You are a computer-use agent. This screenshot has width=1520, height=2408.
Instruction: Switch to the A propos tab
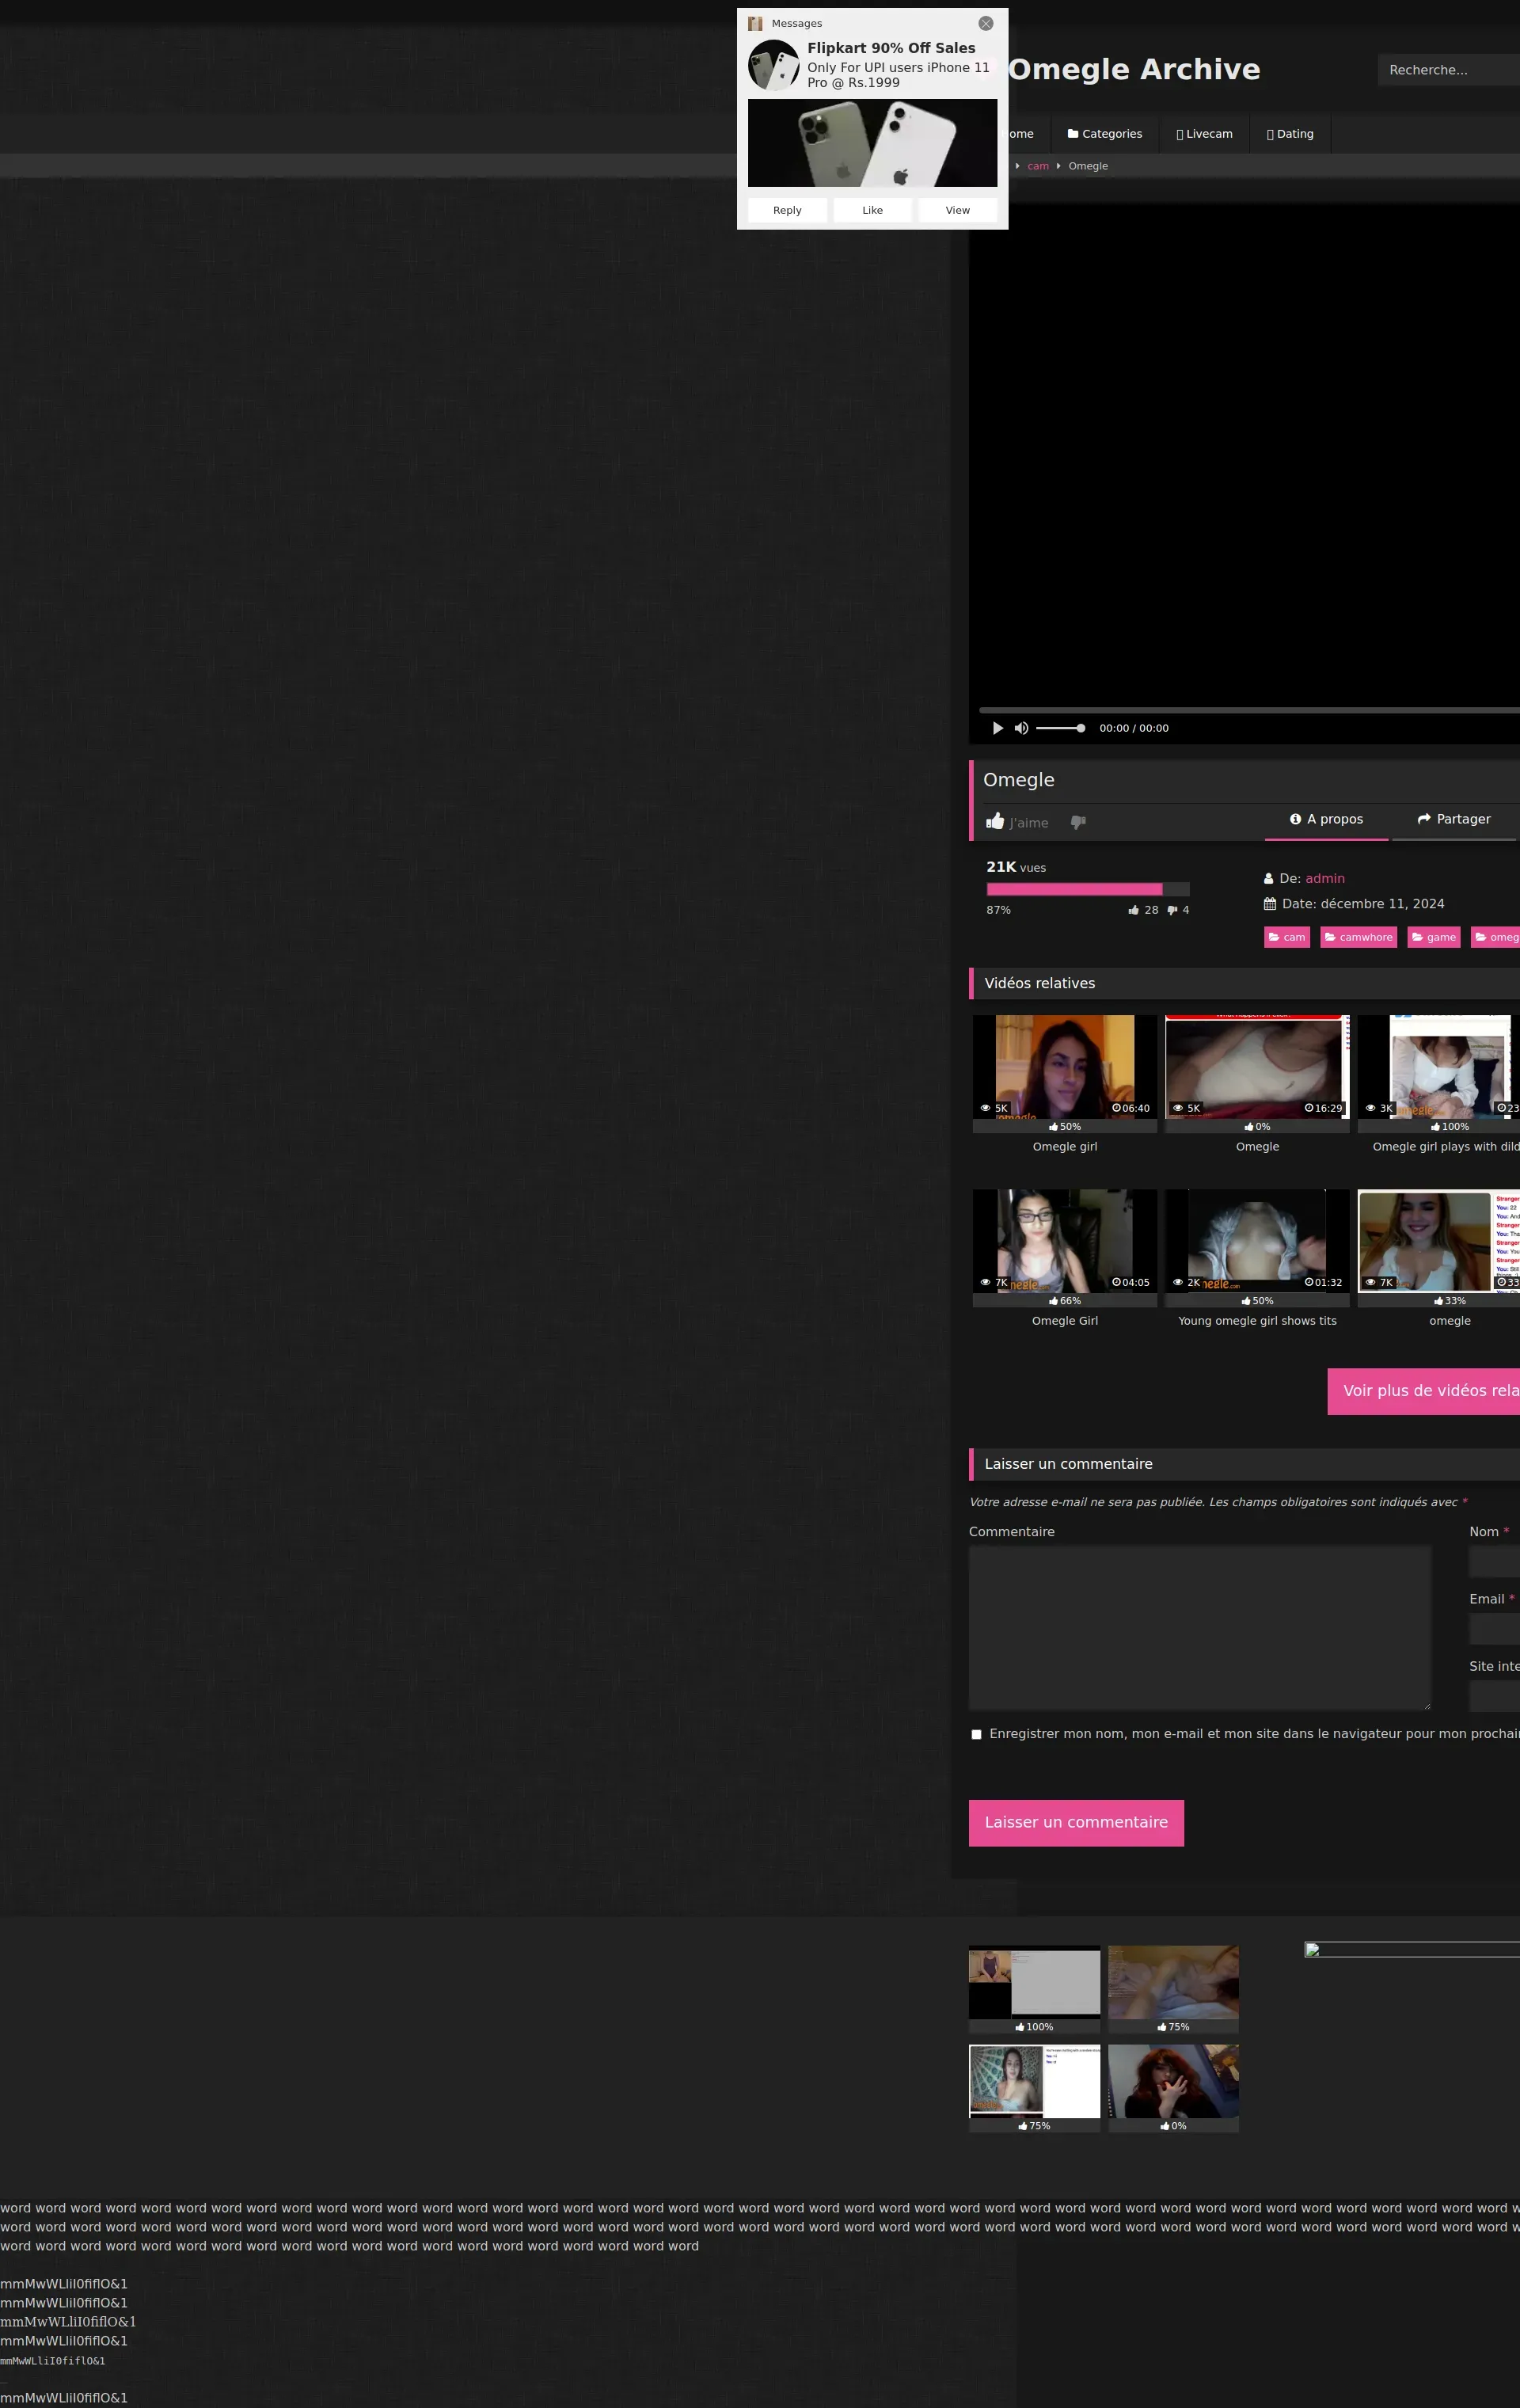point(1325,819)
